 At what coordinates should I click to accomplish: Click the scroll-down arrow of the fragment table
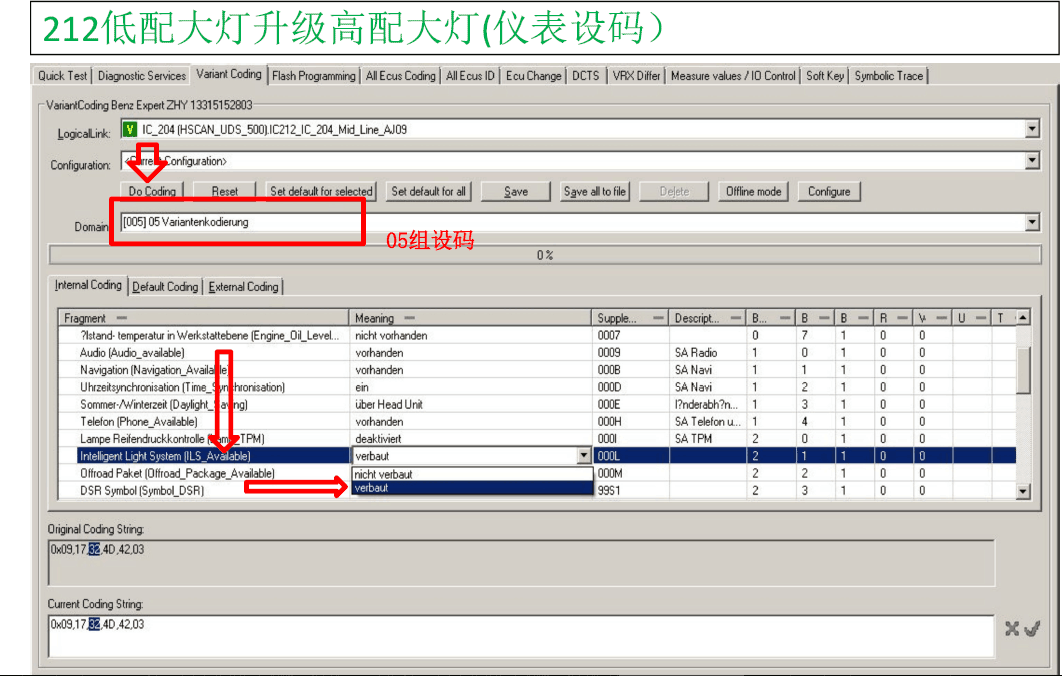[x=1023, y=491]
